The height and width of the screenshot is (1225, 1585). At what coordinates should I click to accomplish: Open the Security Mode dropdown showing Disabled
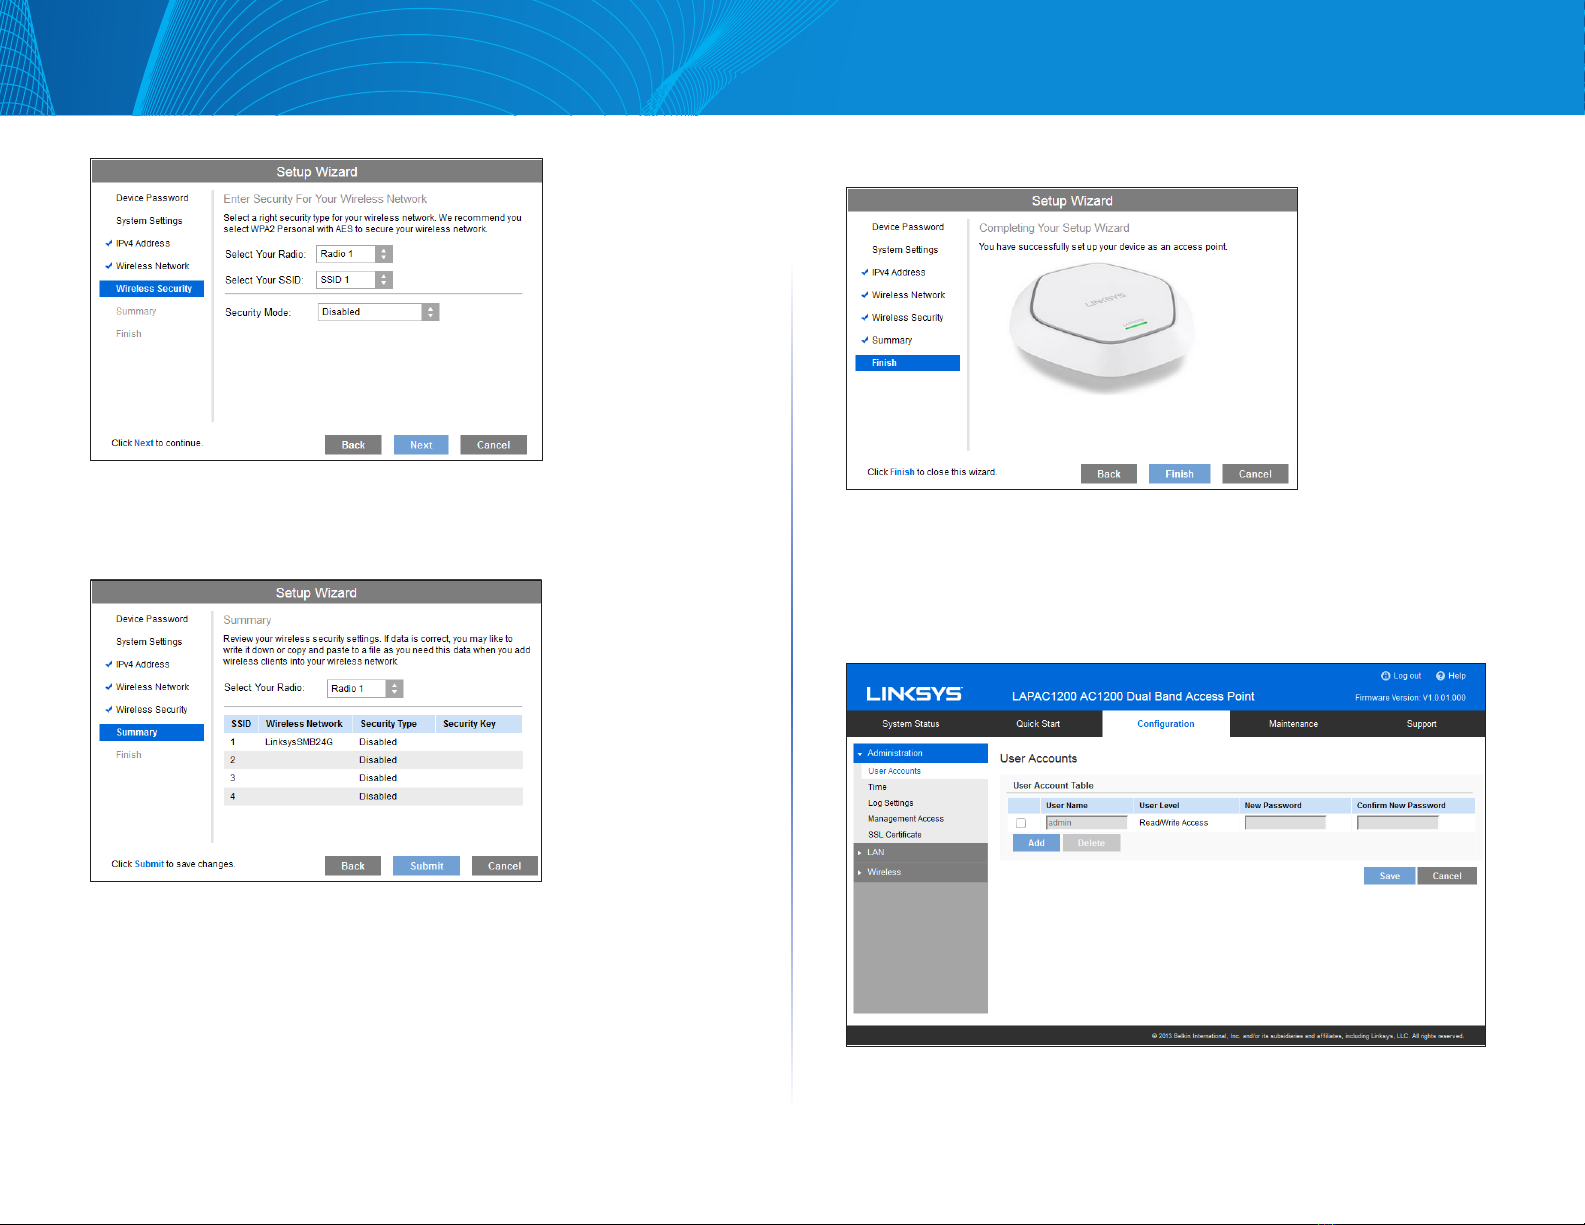378,312
